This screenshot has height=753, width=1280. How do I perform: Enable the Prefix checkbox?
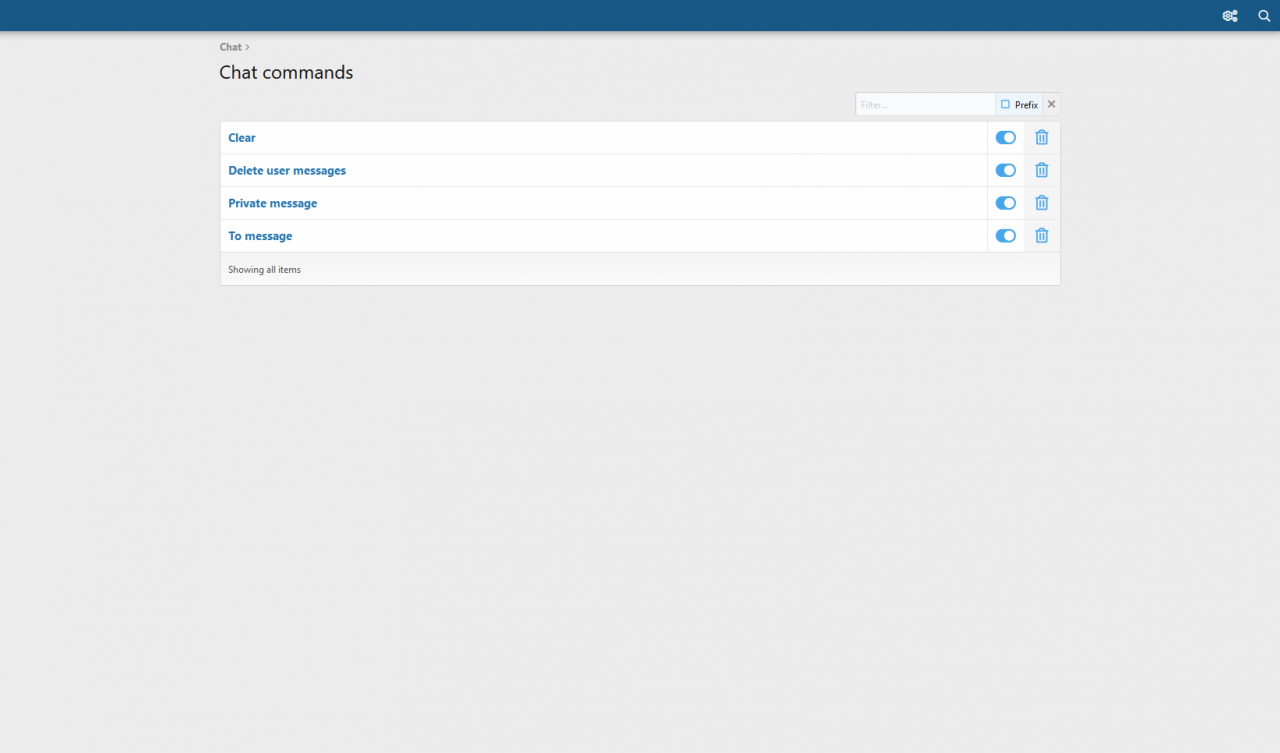click(x=1006, y=105)
